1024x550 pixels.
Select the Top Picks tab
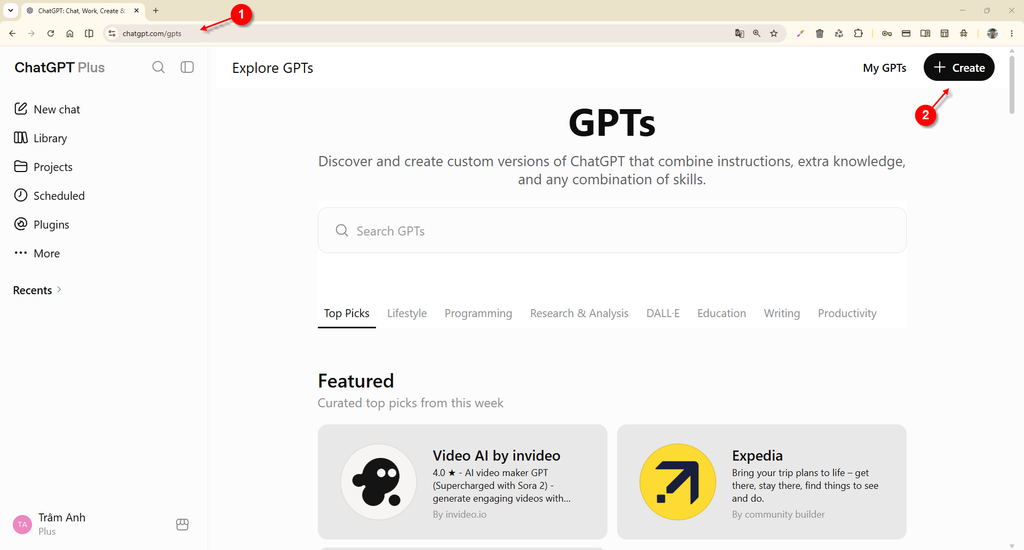[x=347, y=314]
